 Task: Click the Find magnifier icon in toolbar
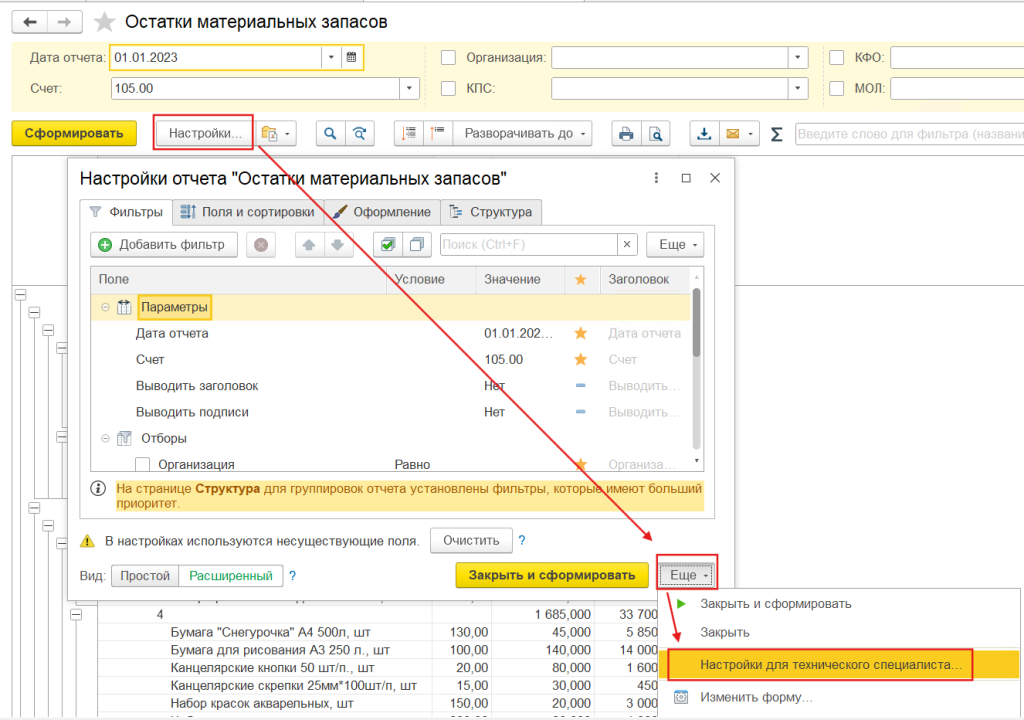tap(330, 133)
